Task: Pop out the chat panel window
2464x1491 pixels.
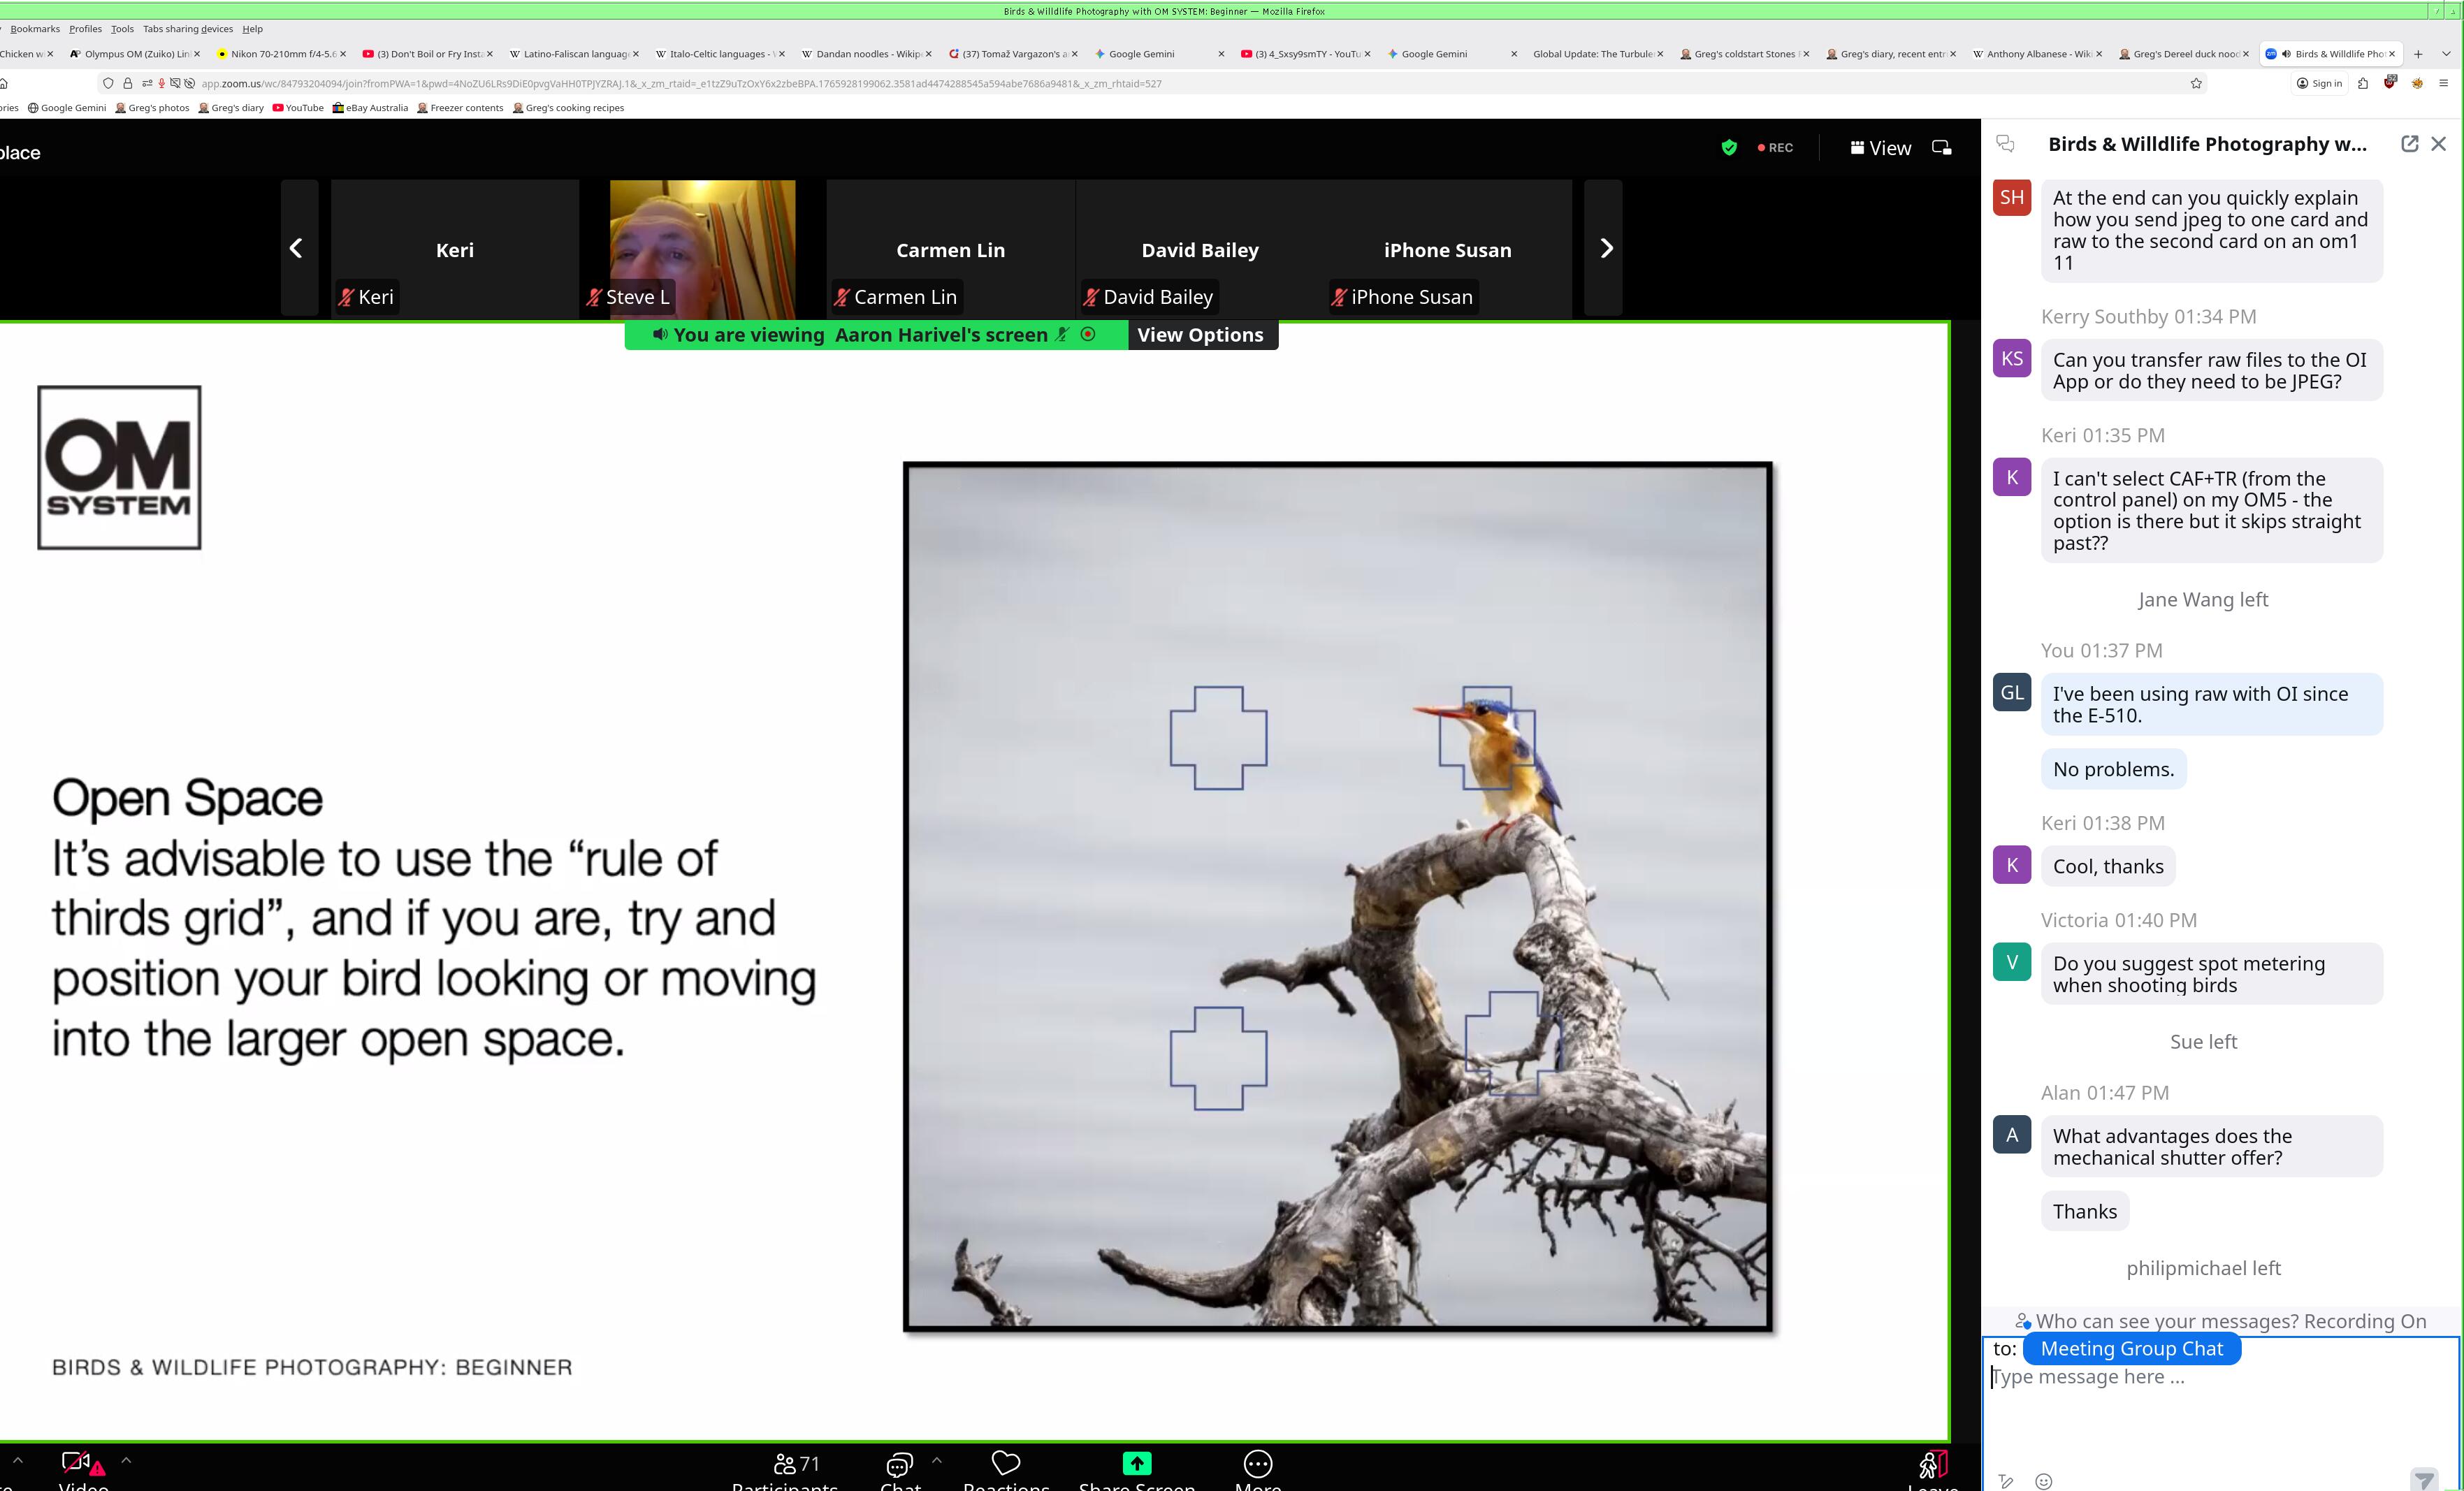Action: 2409,144
